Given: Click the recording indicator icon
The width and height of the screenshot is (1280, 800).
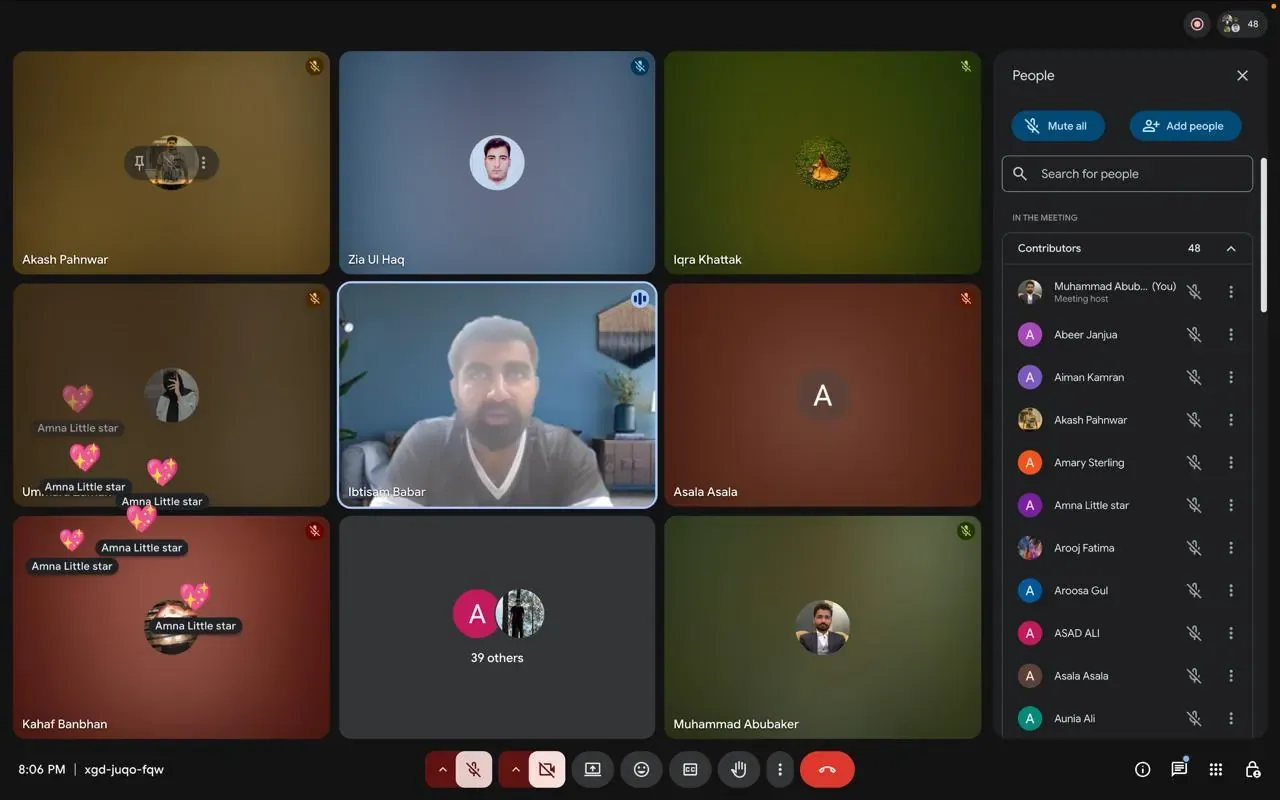Looking at the screenshot, I should 1197,24.
